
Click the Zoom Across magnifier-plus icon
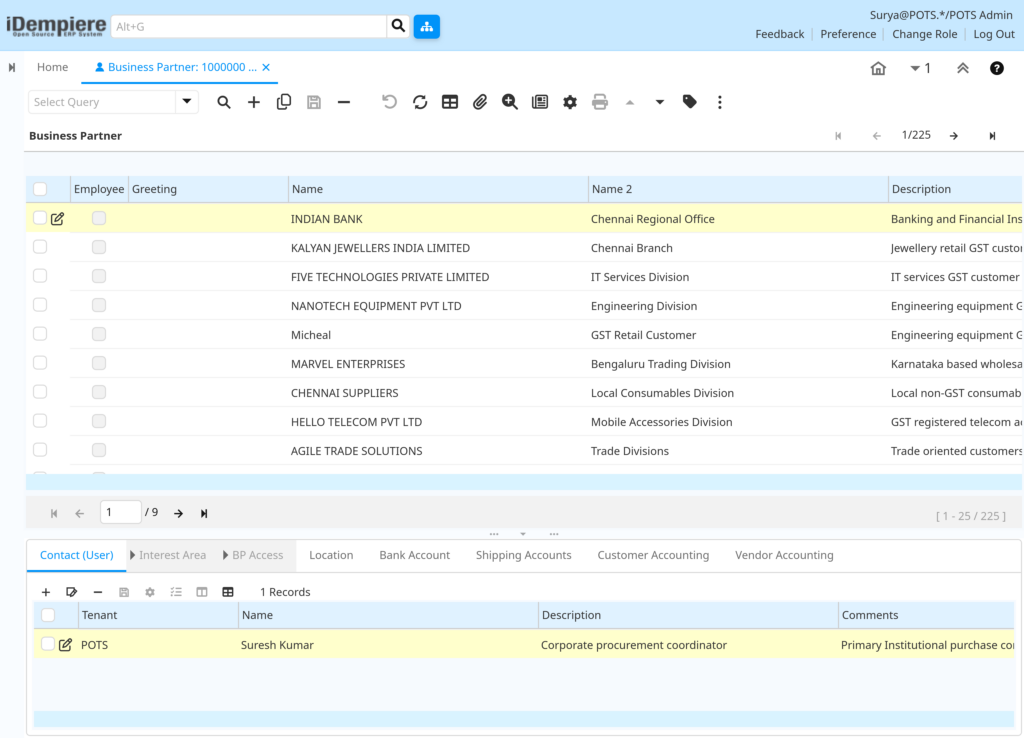[510, 102]
